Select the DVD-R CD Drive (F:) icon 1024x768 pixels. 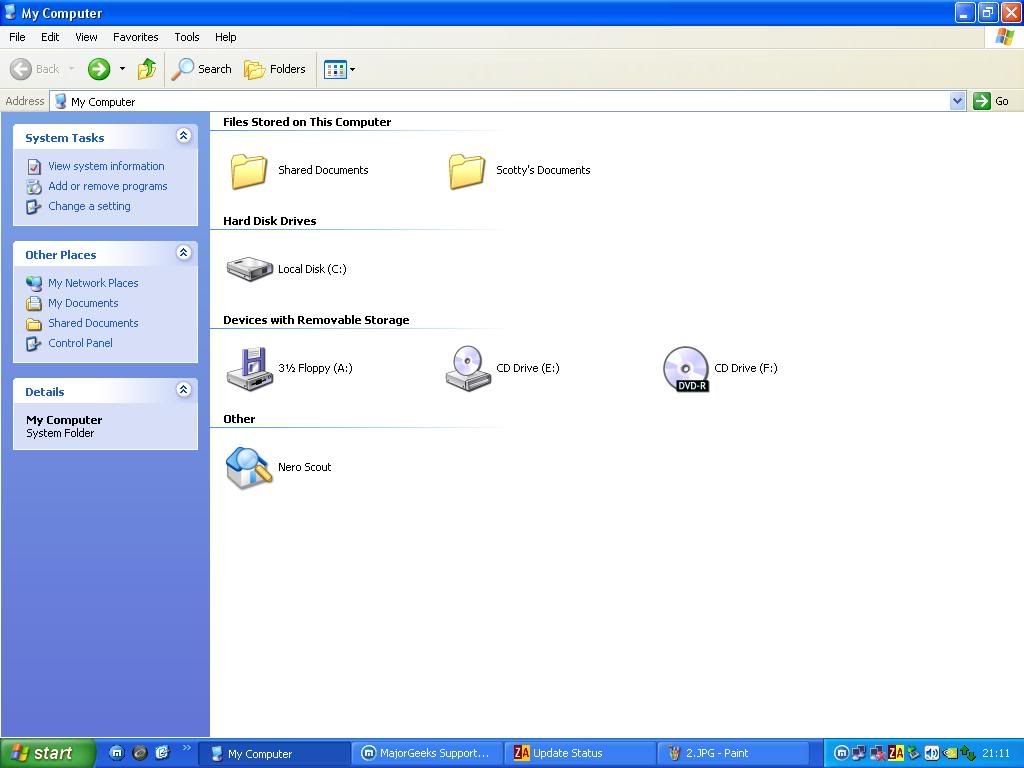(x=686, y=368)
